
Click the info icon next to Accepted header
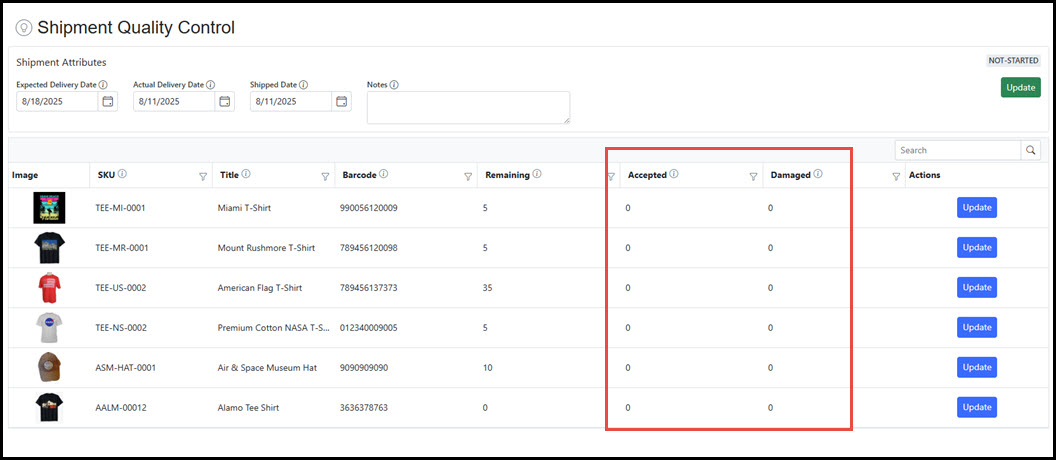pos(673,174)
